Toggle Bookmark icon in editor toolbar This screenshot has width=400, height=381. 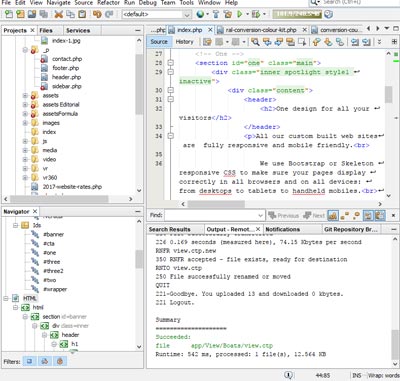click(x=340, y=42)
